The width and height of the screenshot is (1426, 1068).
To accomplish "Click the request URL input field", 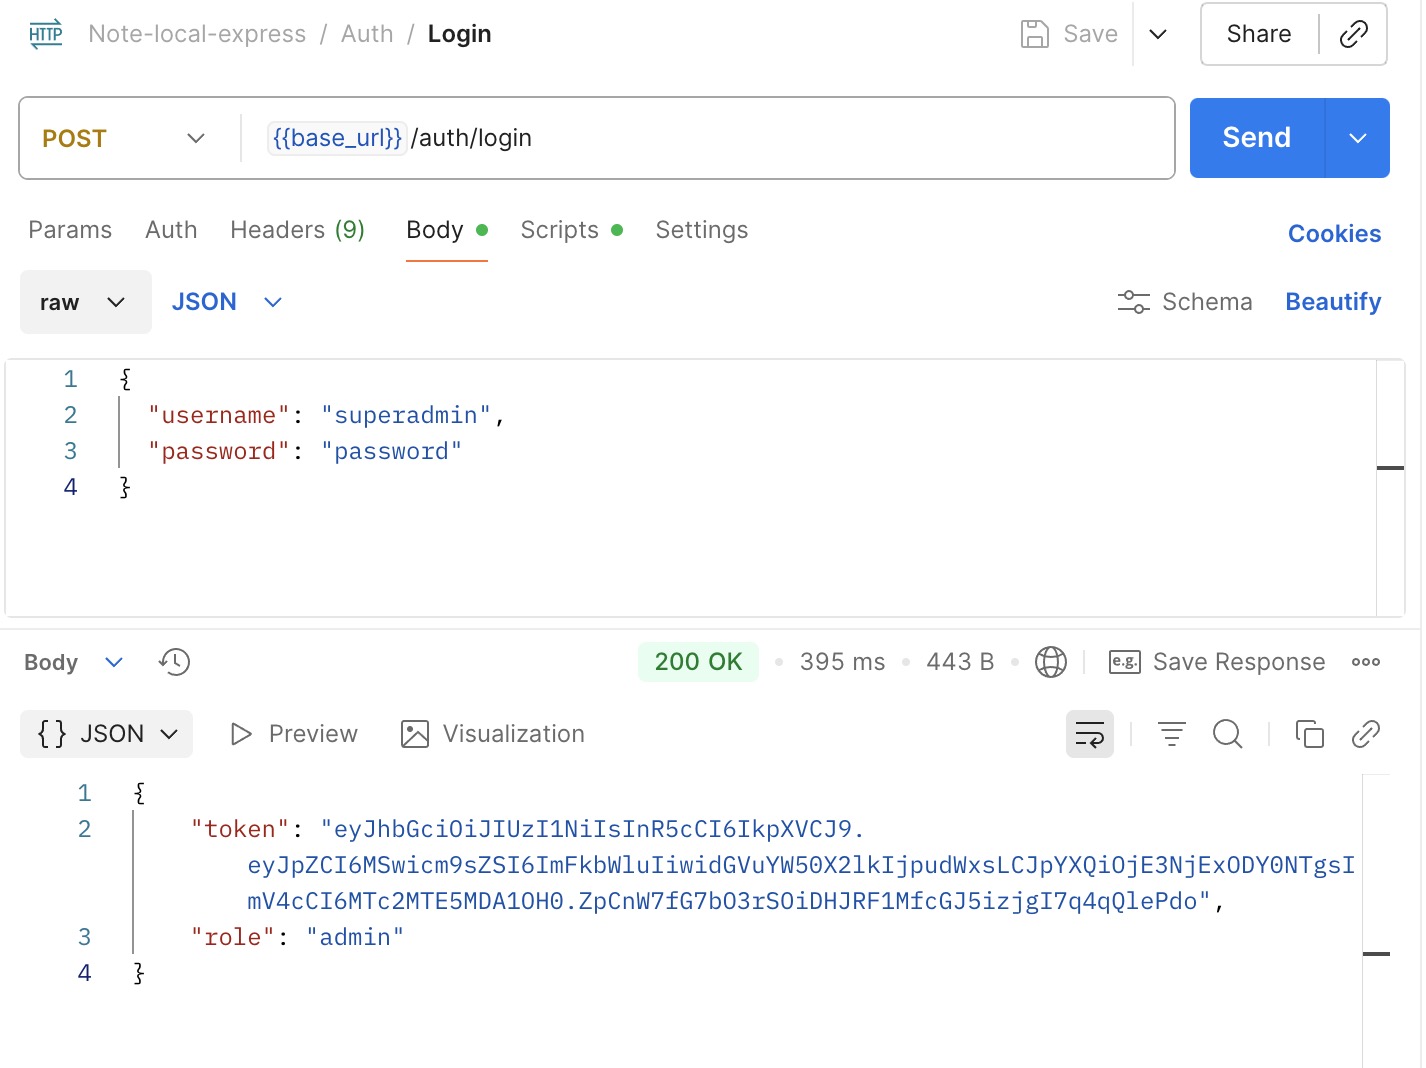I will (x=780, y=138).
